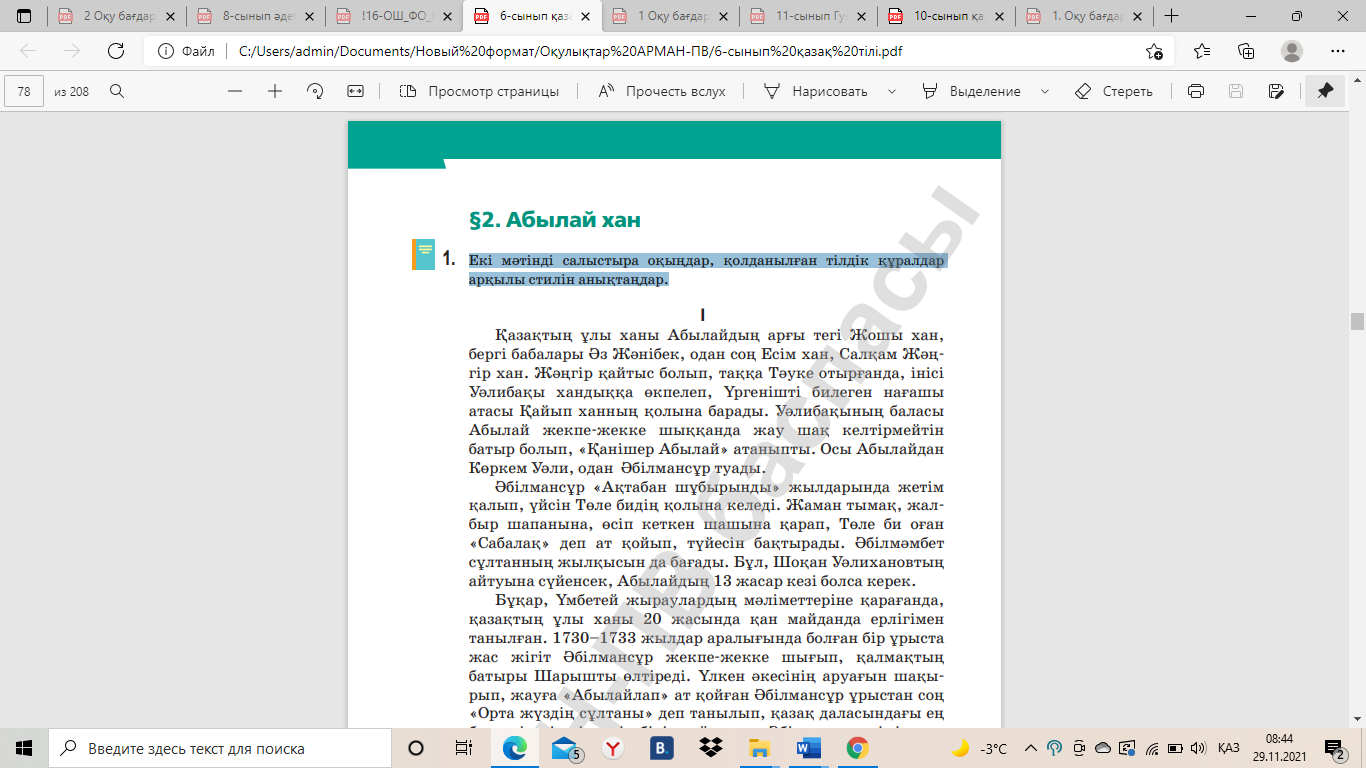Select the "11-сынып Гум" tab
Screen dimensions: 1366x768
pyautogui.click(x=808, y=16)
